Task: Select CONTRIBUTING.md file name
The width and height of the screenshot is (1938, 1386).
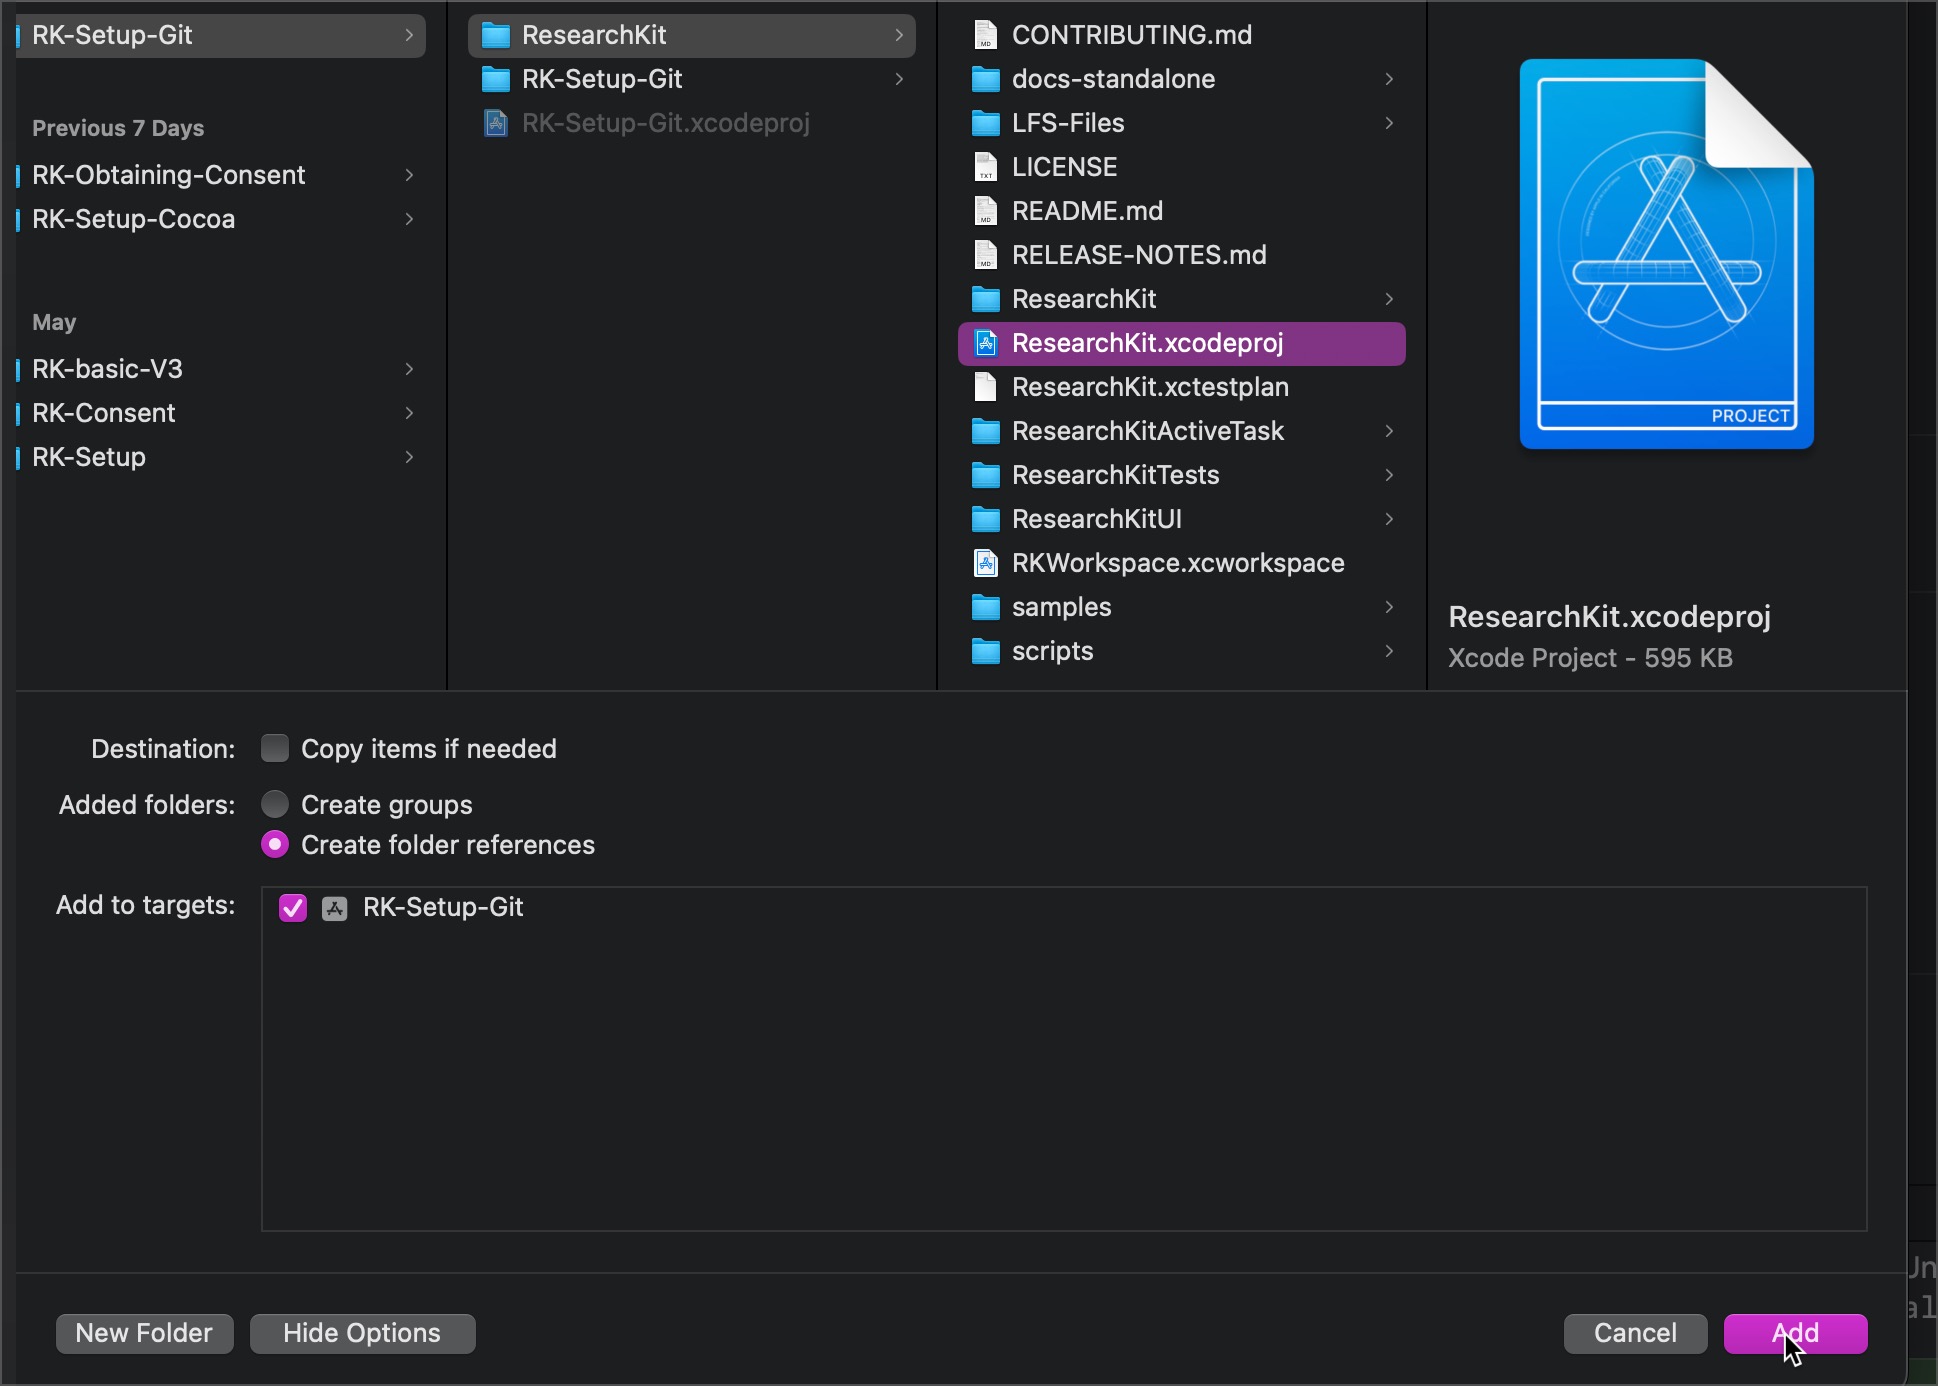Action: point(1132,35)
